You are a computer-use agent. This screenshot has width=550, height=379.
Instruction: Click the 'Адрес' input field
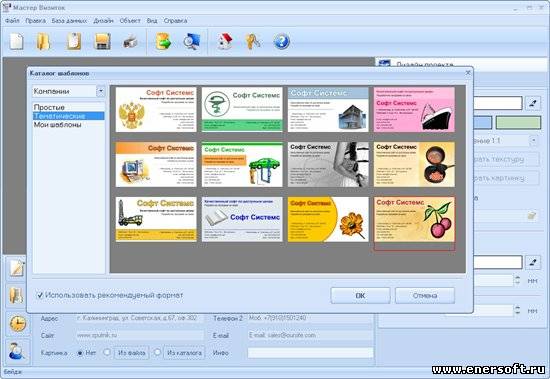(x=140, y=318)
